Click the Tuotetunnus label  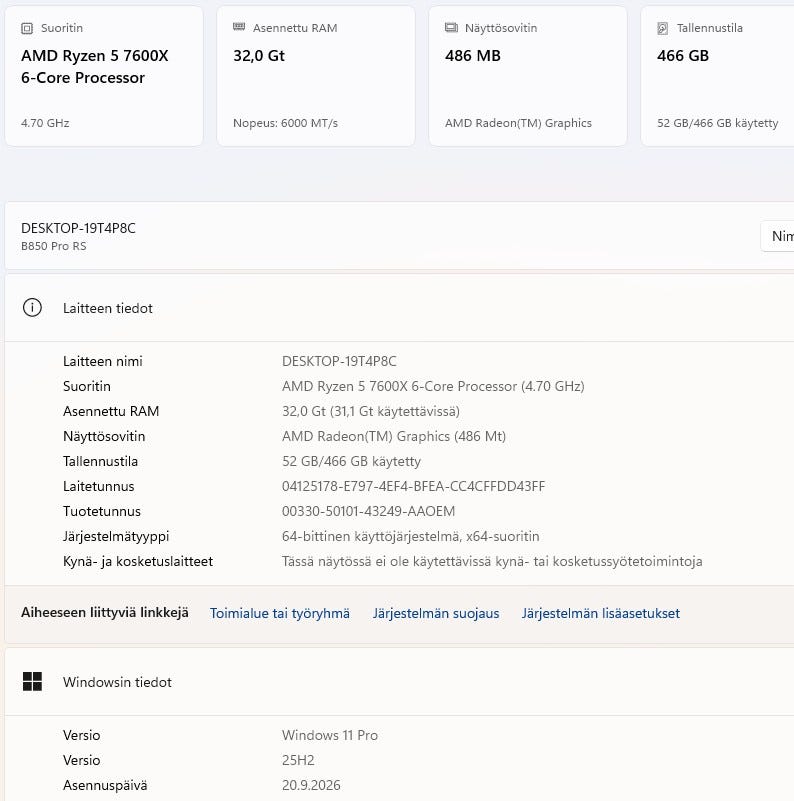point(102,511)
